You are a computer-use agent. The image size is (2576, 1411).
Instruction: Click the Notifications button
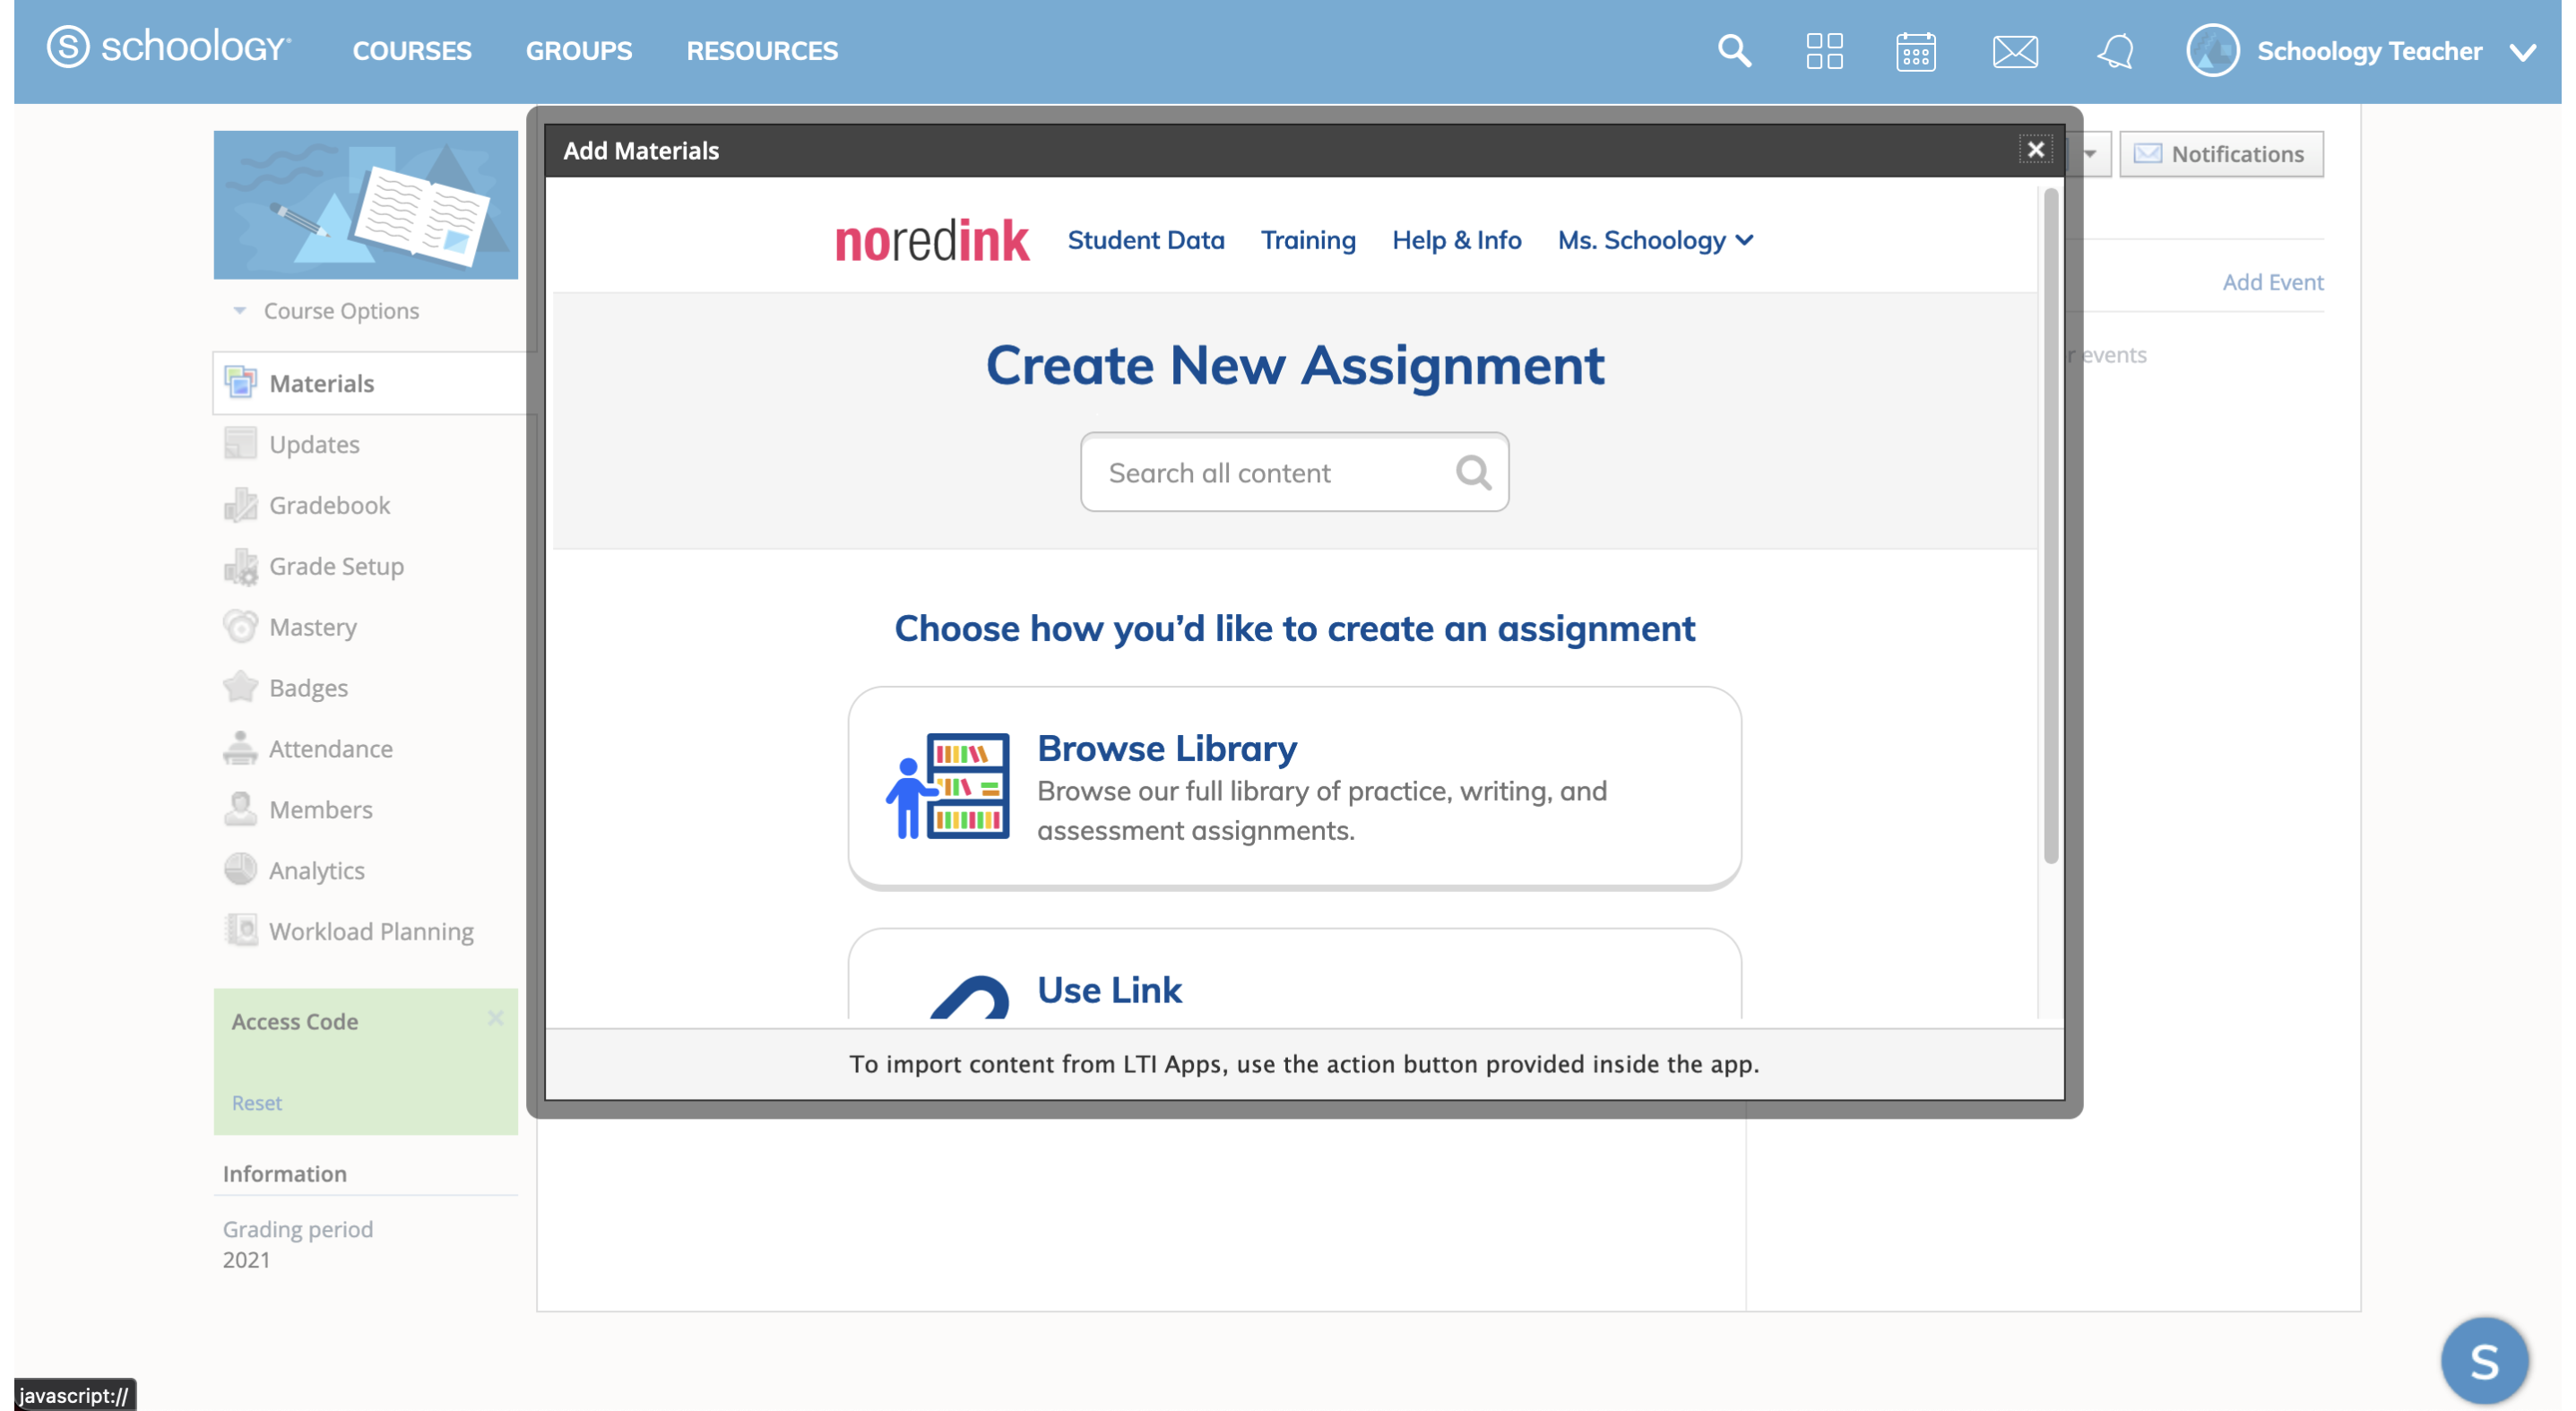2220,154
